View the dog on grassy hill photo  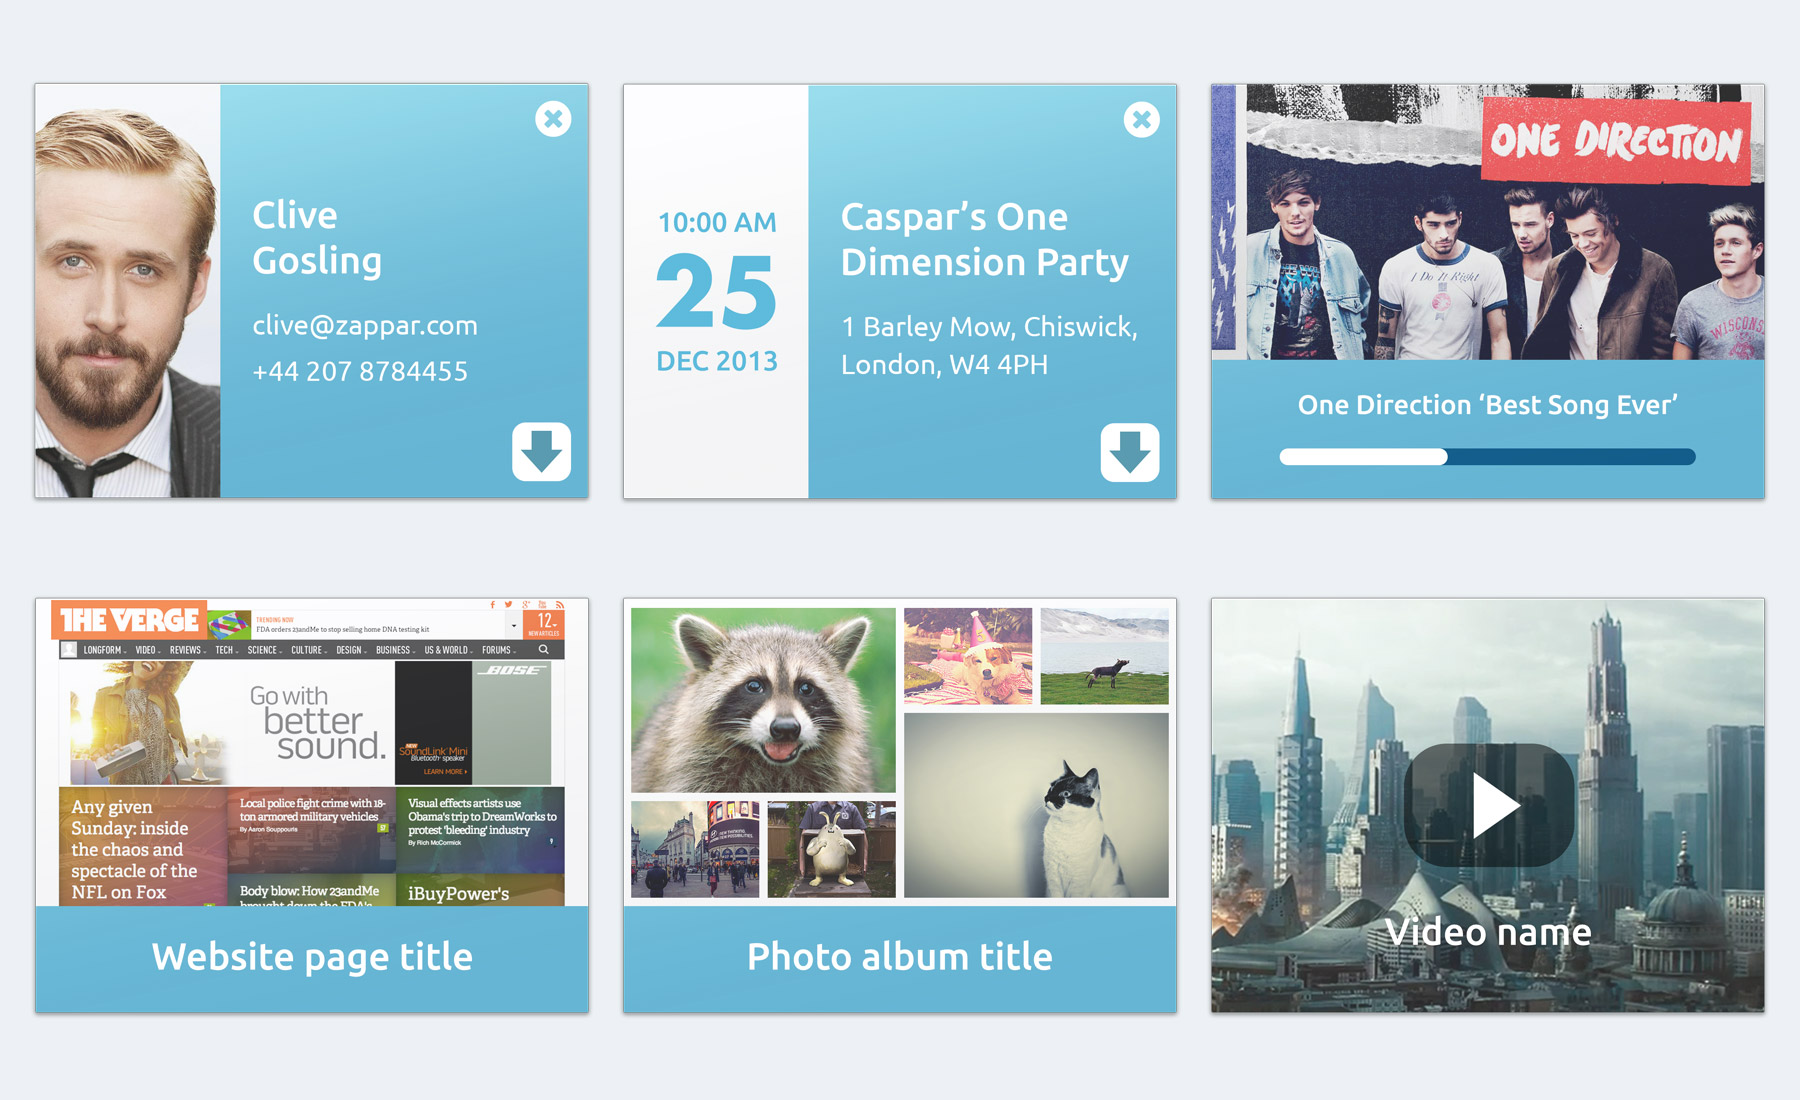pos(1105,656)
